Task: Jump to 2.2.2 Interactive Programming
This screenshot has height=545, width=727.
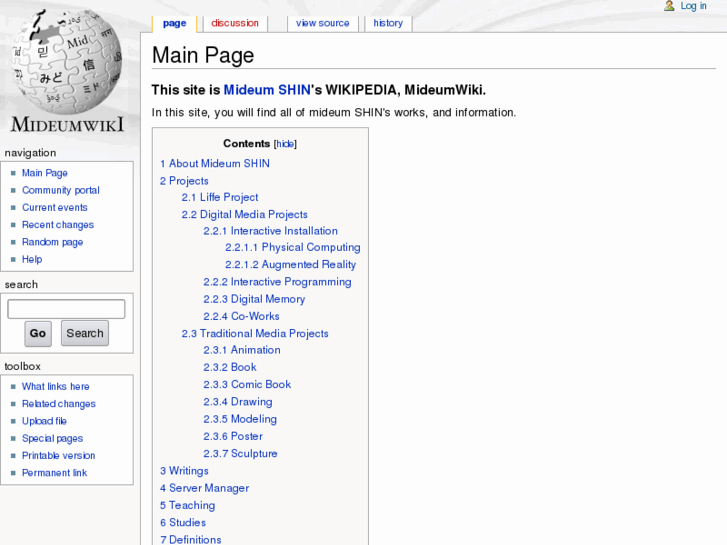Action: (x=277, y=282)
